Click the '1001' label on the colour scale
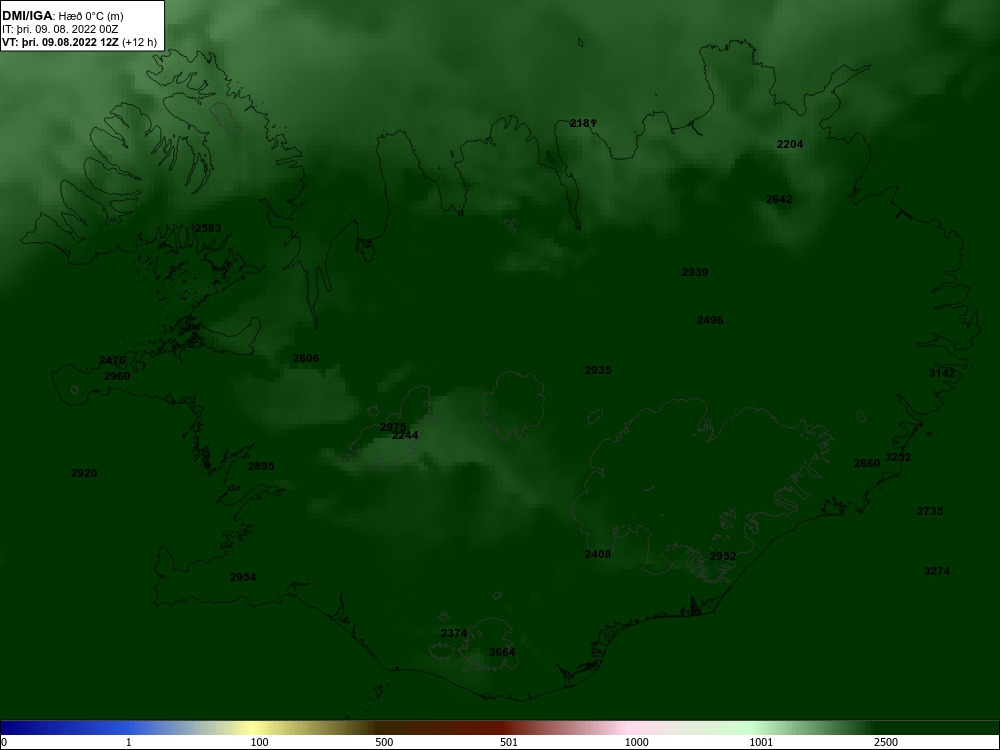Viewport: 1000px width, 750px height. (x=761, y=742)
